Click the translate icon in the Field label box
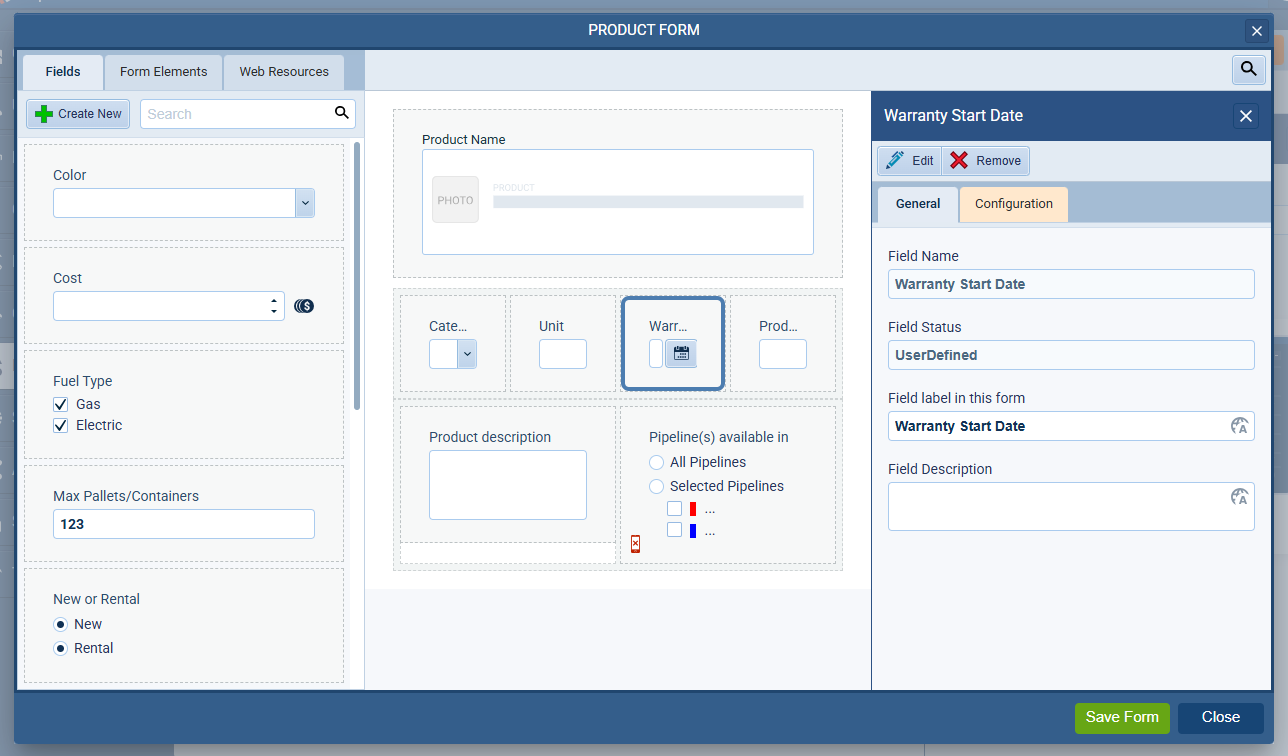1288x756 pixels. [x=1239, y=426]
